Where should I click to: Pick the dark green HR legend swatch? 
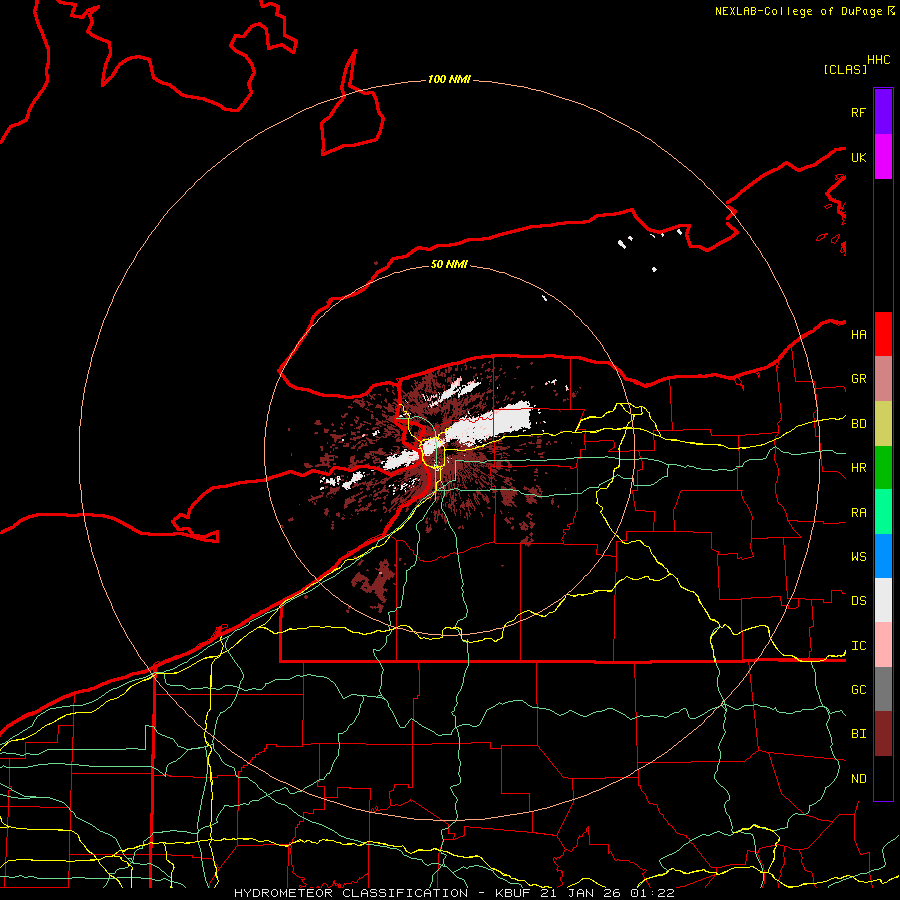coord(883,468)
